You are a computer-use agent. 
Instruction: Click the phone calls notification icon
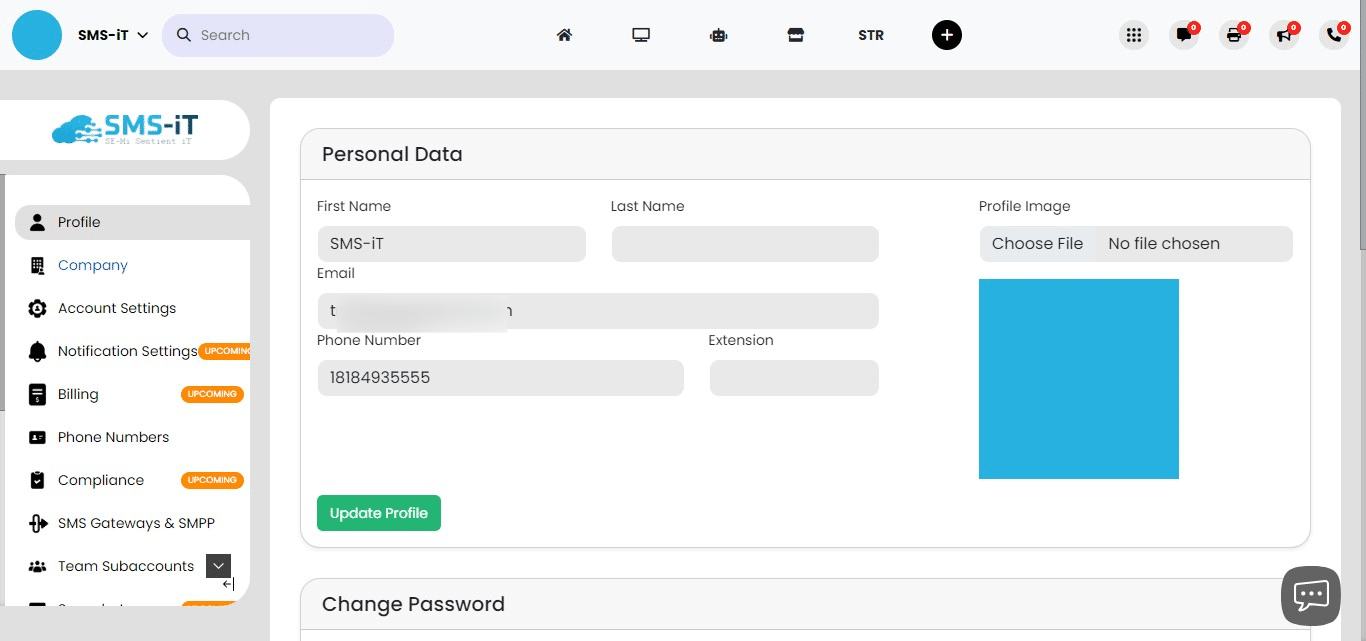click(1334, 35)
